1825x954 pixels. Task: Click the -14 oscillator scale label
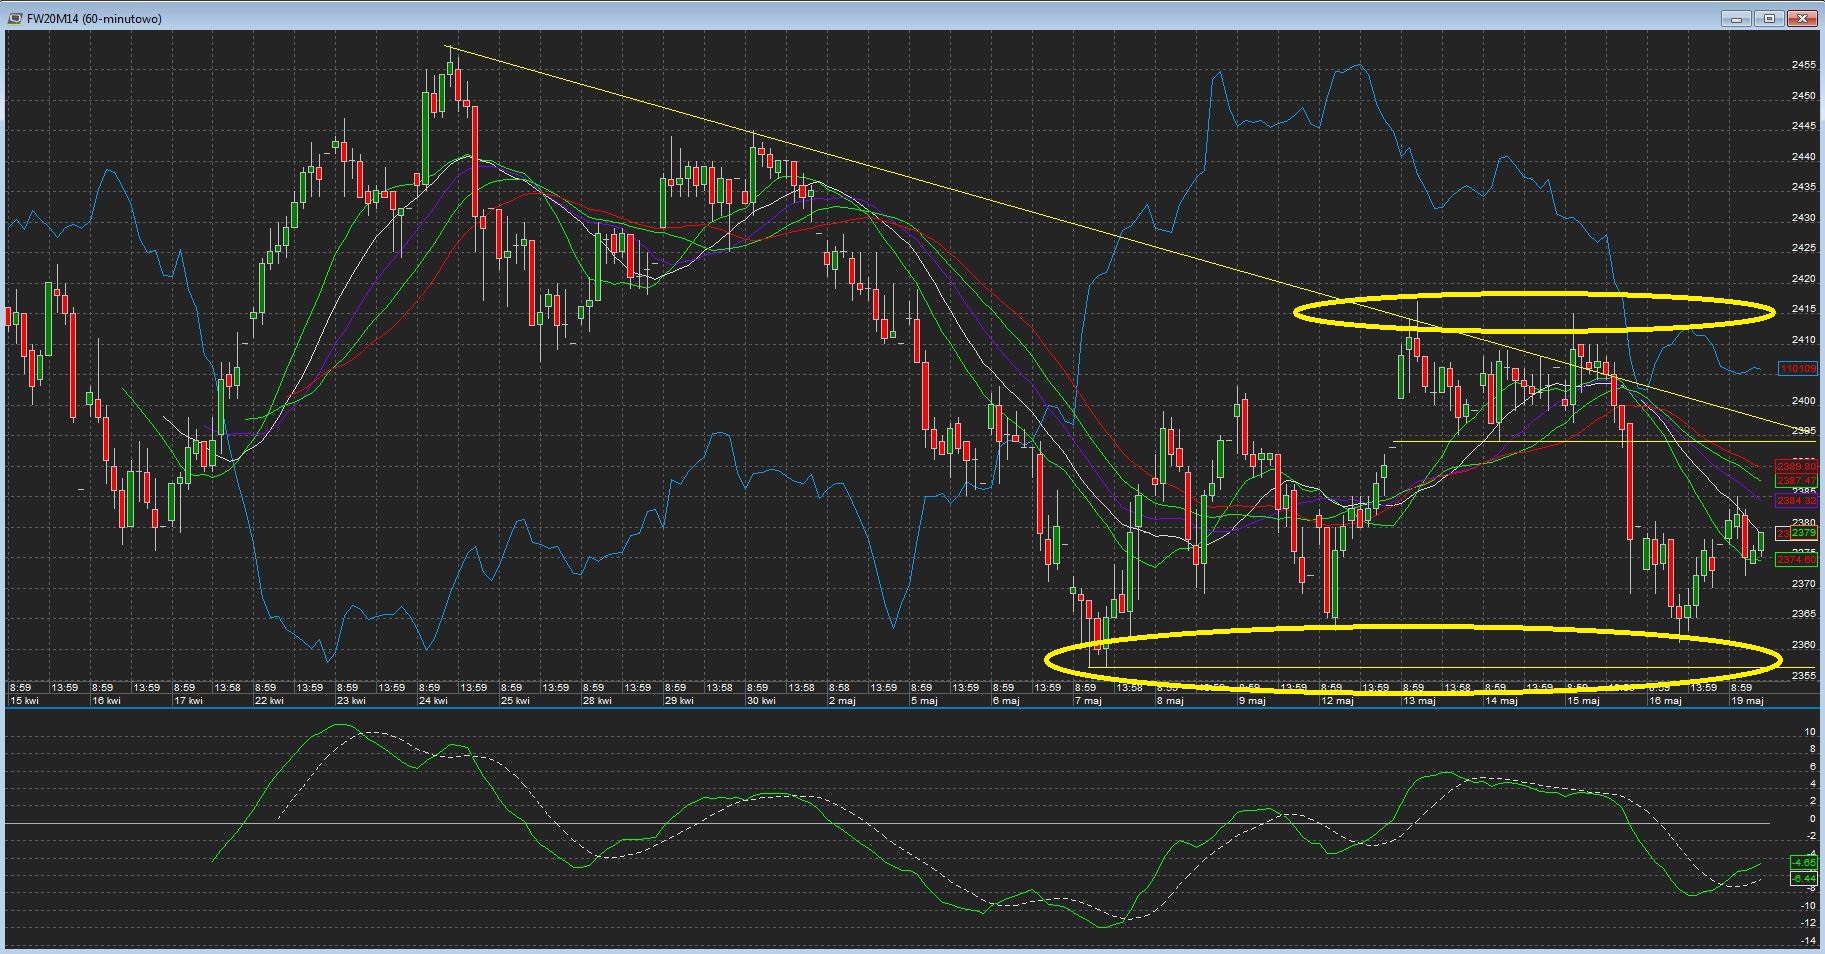point(1807,941)
